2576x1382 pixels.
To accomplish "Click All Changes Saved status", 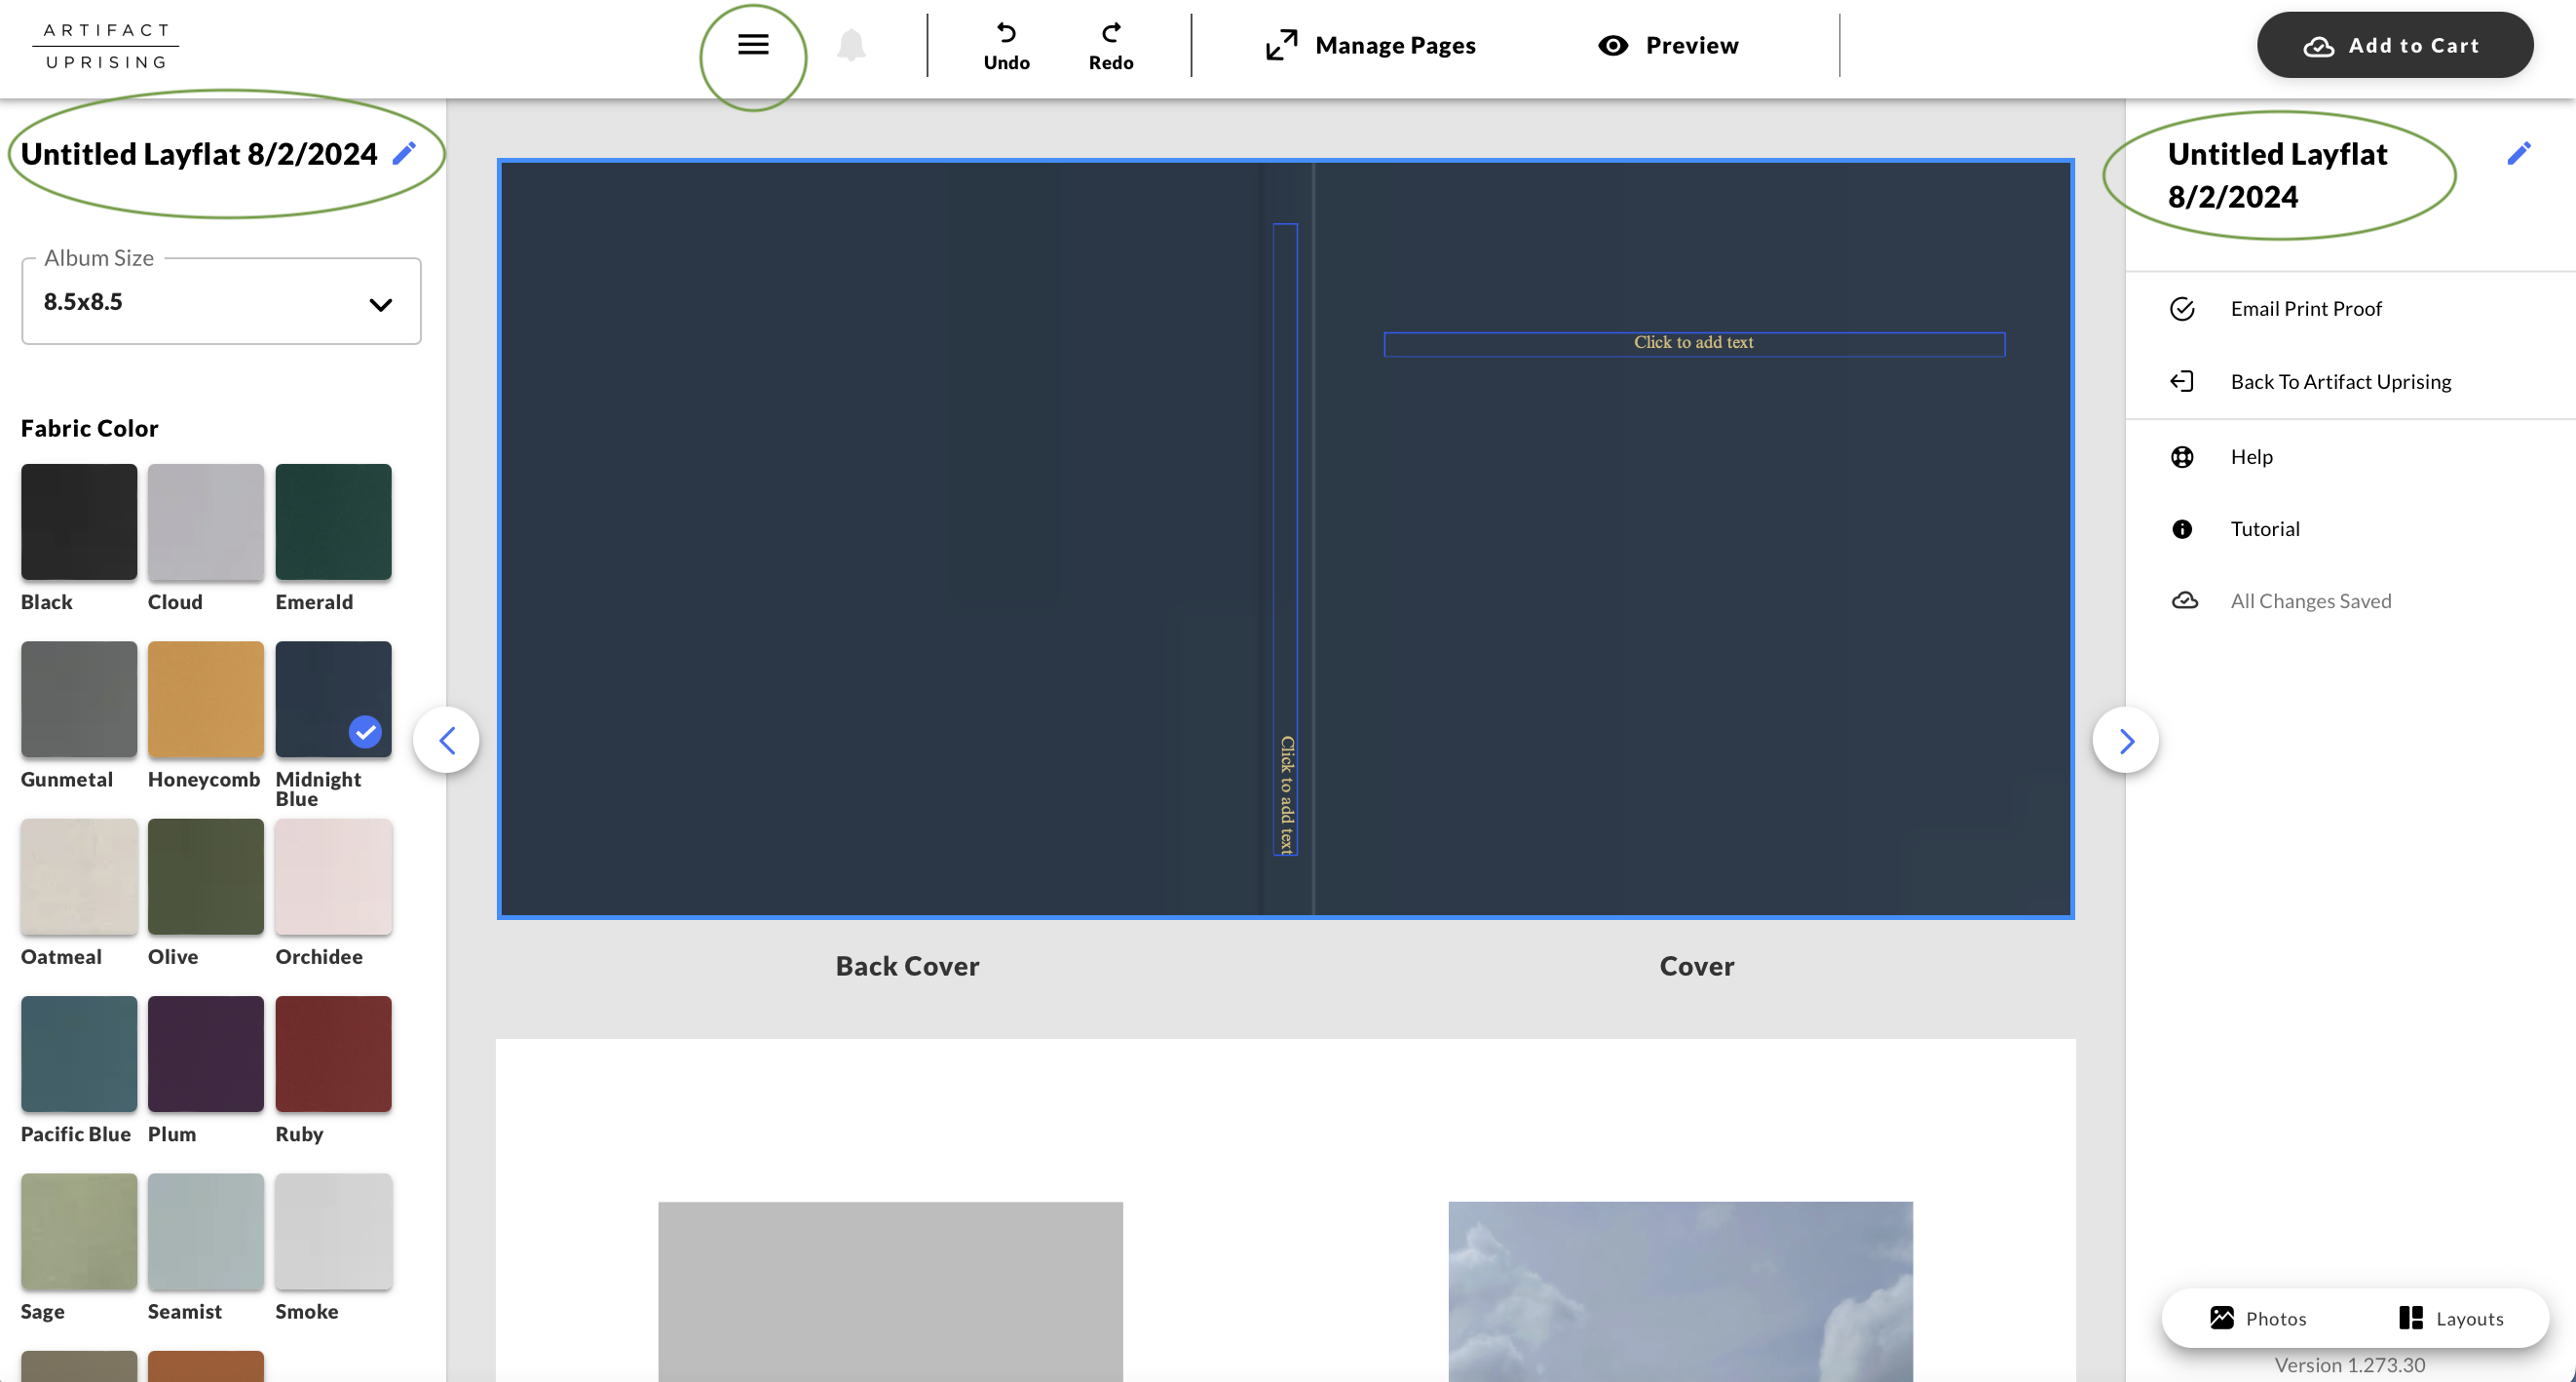I will [2310, 600].
